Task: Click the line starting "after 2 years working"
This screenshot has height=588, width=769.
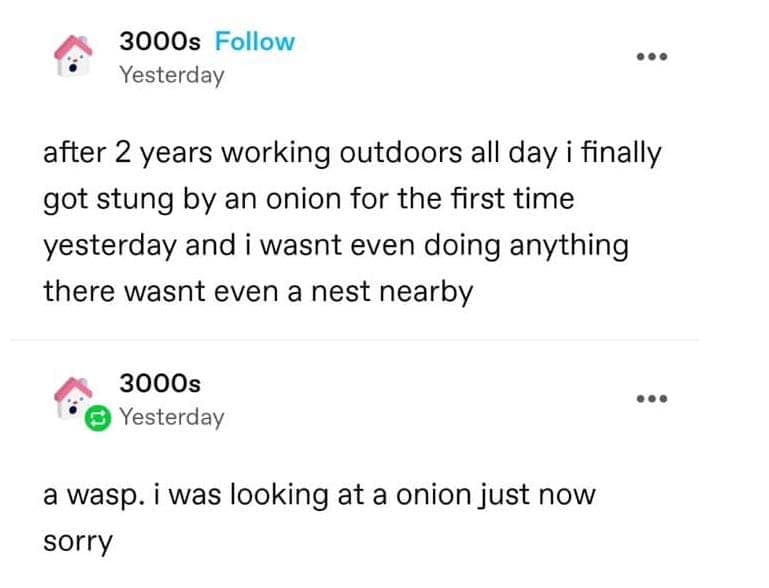Action: coord(352,154)
